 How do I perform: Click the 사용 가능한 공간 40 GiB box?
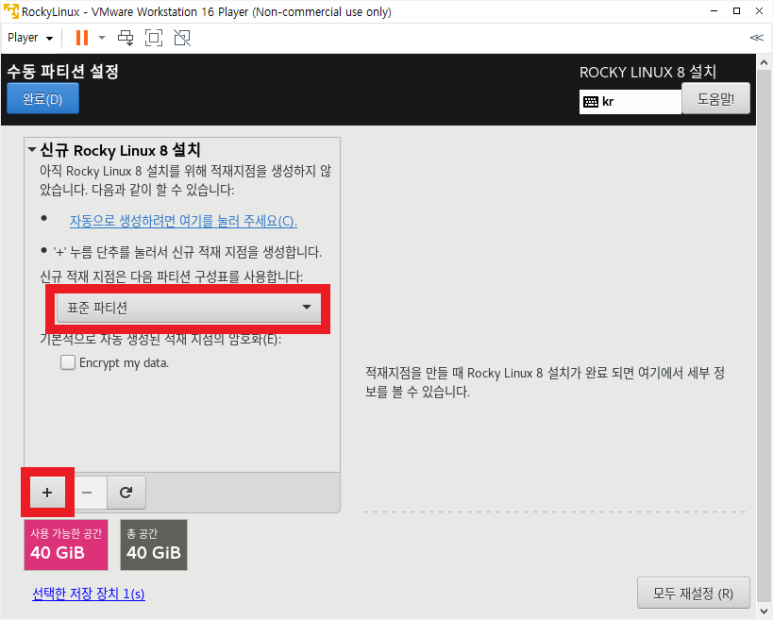[x=66, y=545]
